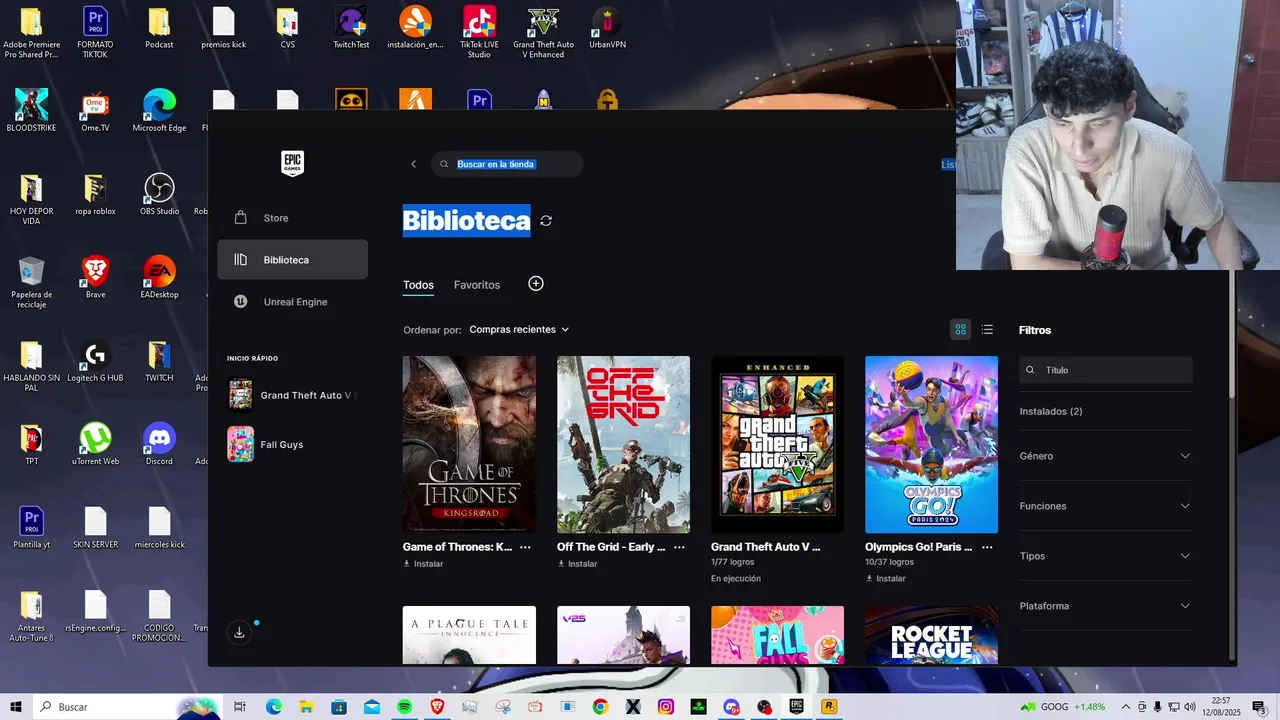This screenshot has width=1280, height=720.
Task: Expand the Género filter
Action: [1105, 456]
